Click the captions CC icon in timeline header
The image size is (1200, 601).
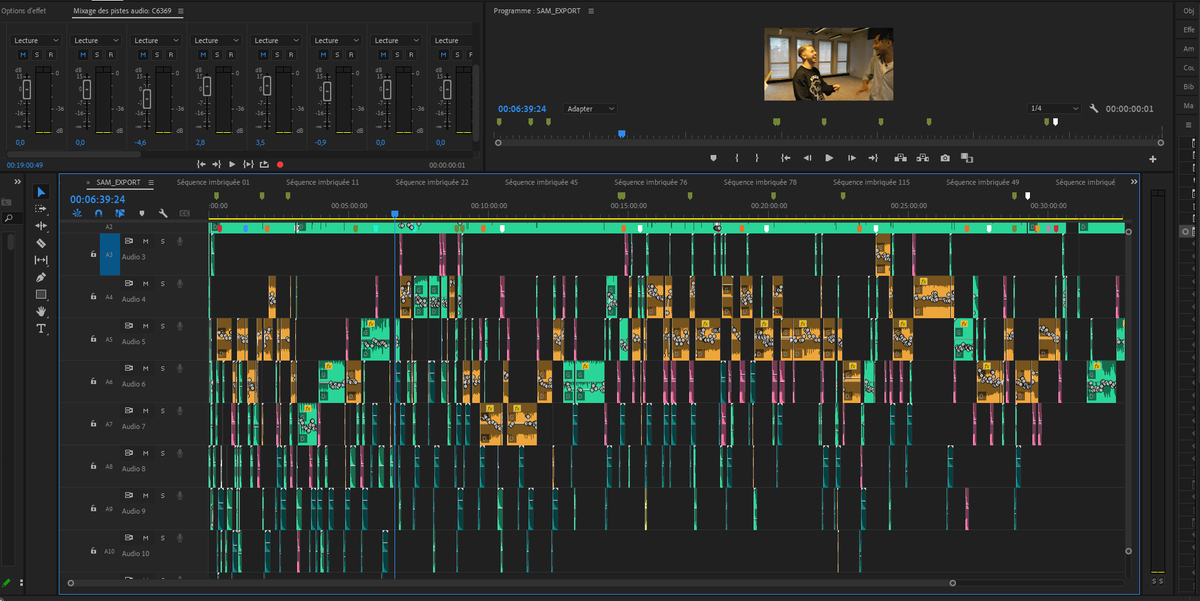(184, 213)
